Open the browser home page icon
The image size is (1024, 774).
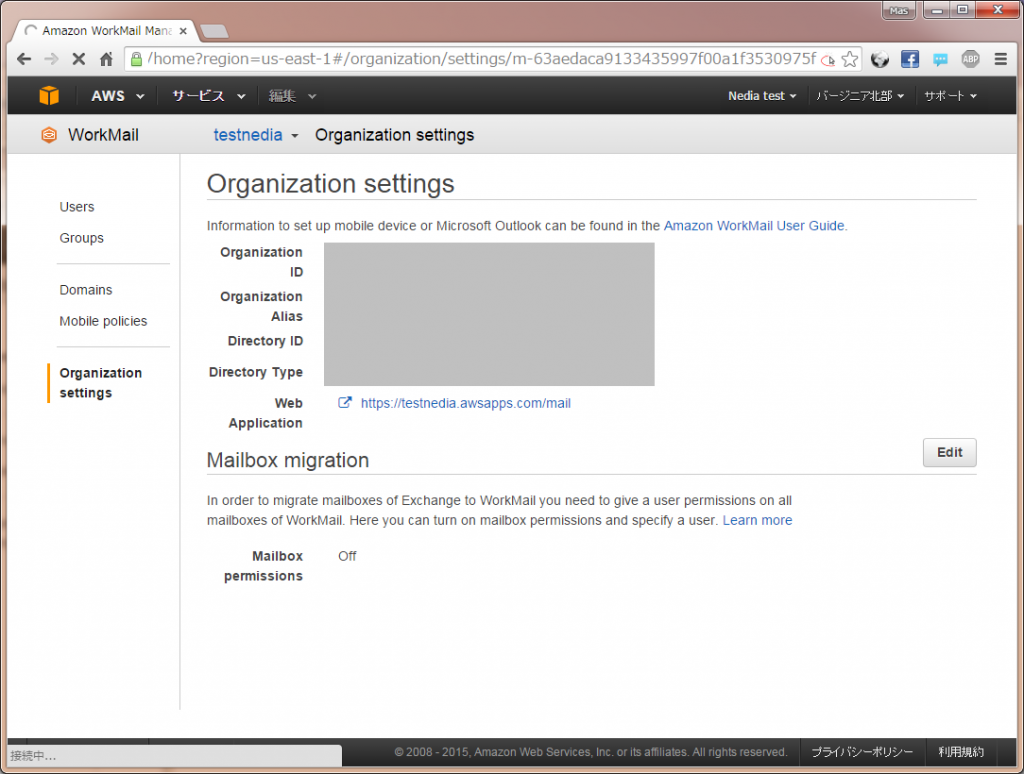pos(106,59)
